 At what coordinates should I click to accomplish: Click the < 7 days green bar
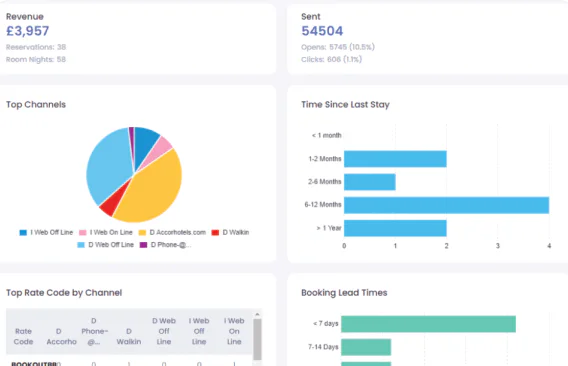[429, 324]
